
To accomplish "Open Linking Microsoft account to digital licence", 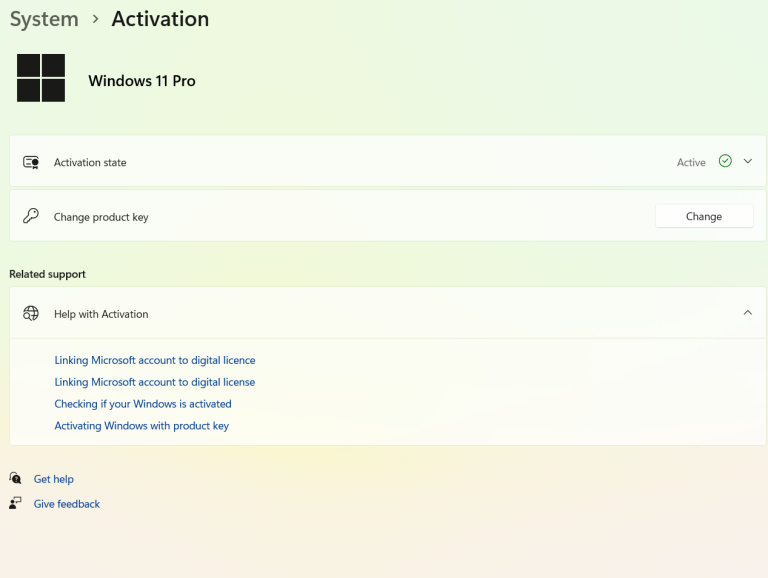I will point(155,360).
